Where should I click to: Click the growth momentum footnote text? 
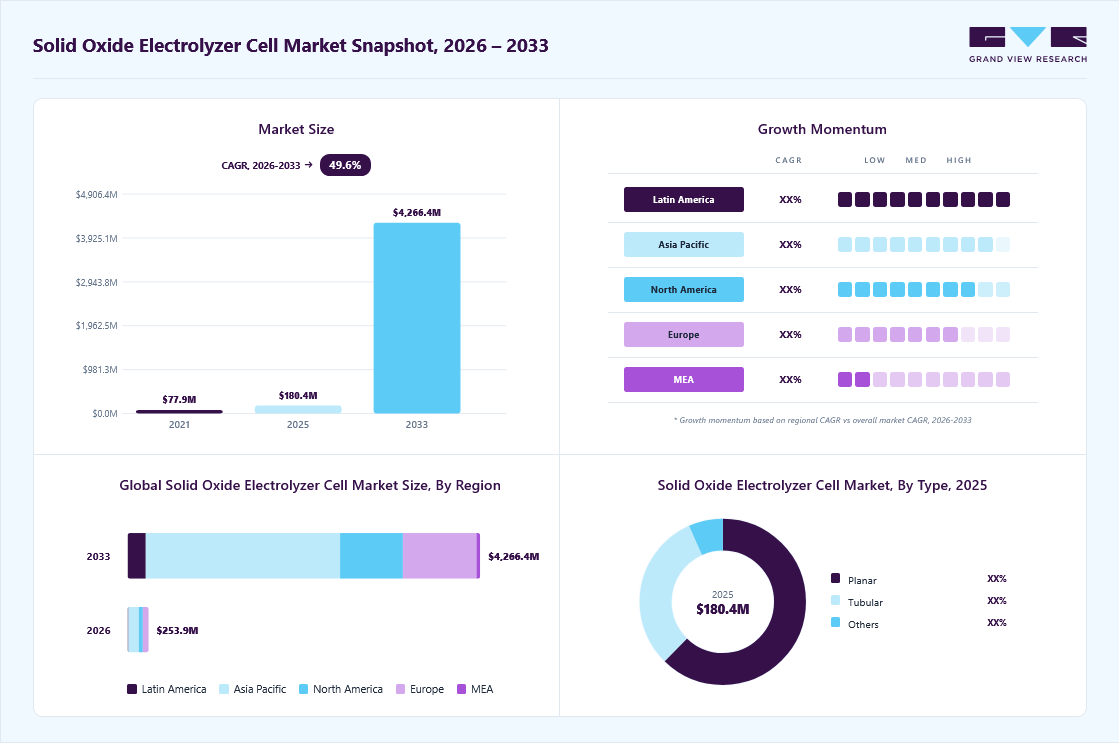click(822, 420)
